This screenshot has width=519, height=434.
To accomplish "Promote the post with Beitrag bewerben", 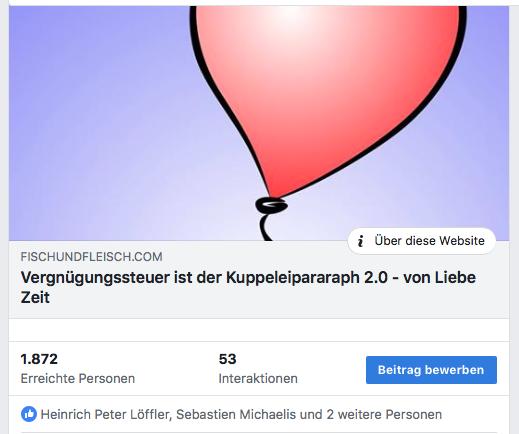I will [x=431, y=370].
